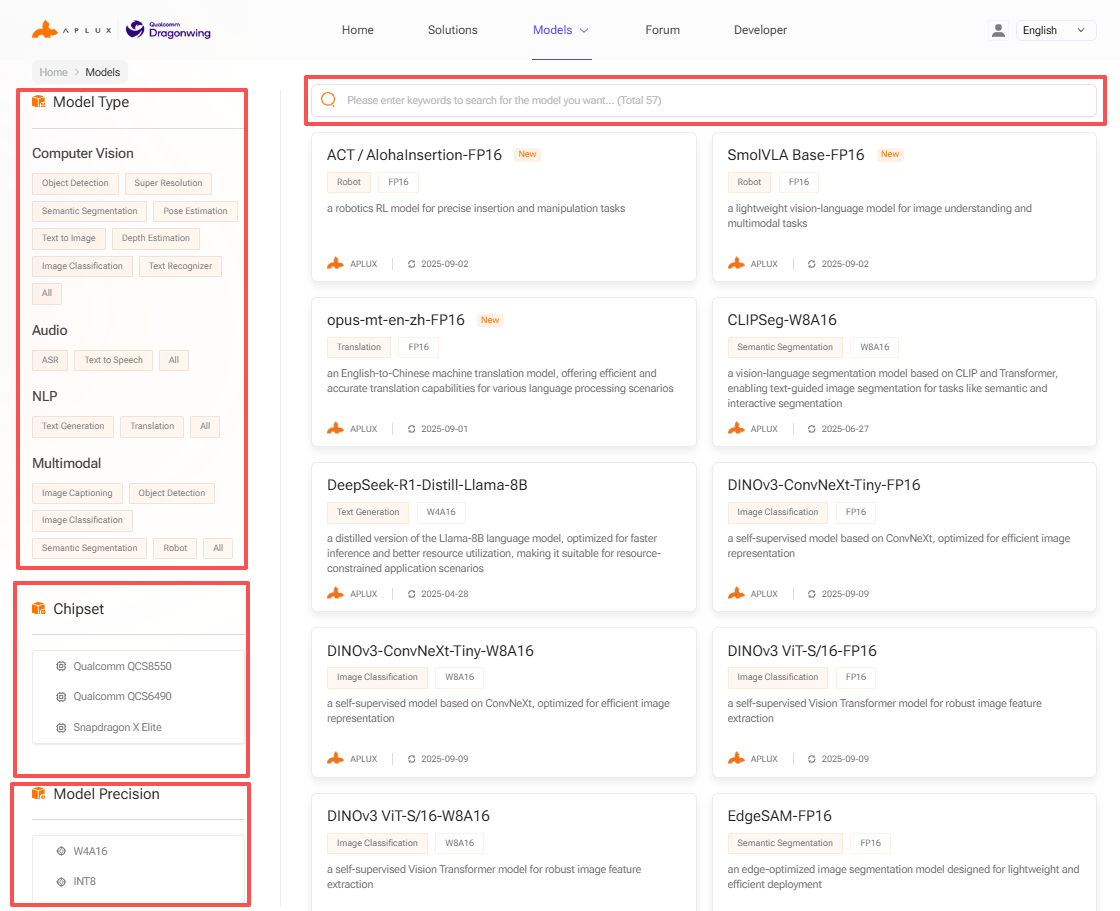Open the DeepSeek-R1-Distill-Llama-8B model title
The width and height of the screenshot is (1120, 911).
427,485
